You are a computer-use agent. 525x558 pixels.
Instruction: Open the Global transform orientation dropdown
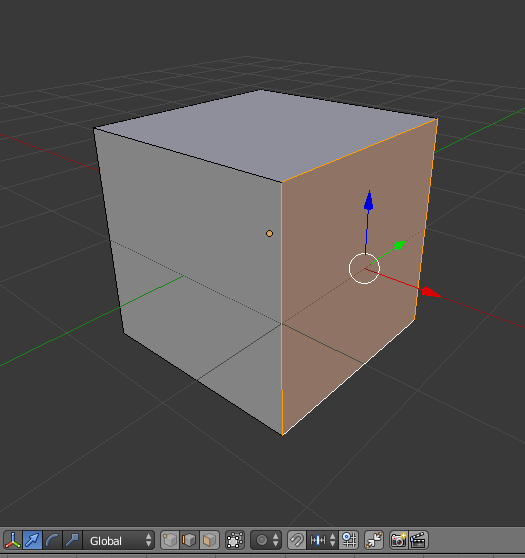(119, 540)
